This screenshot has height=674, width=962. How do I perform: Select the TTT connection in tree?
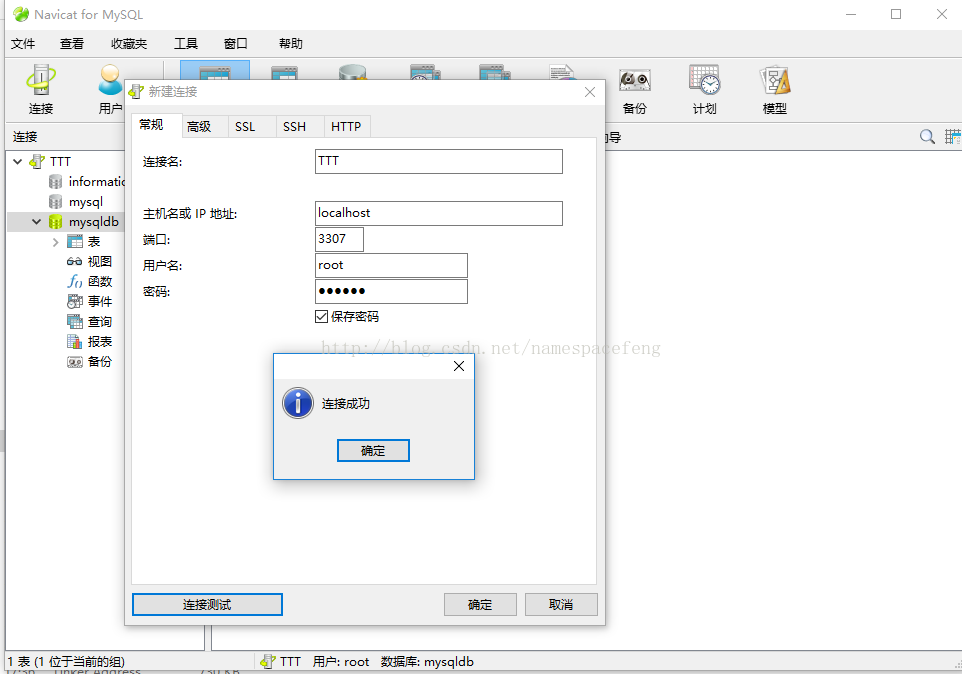[x=60, y=161]
